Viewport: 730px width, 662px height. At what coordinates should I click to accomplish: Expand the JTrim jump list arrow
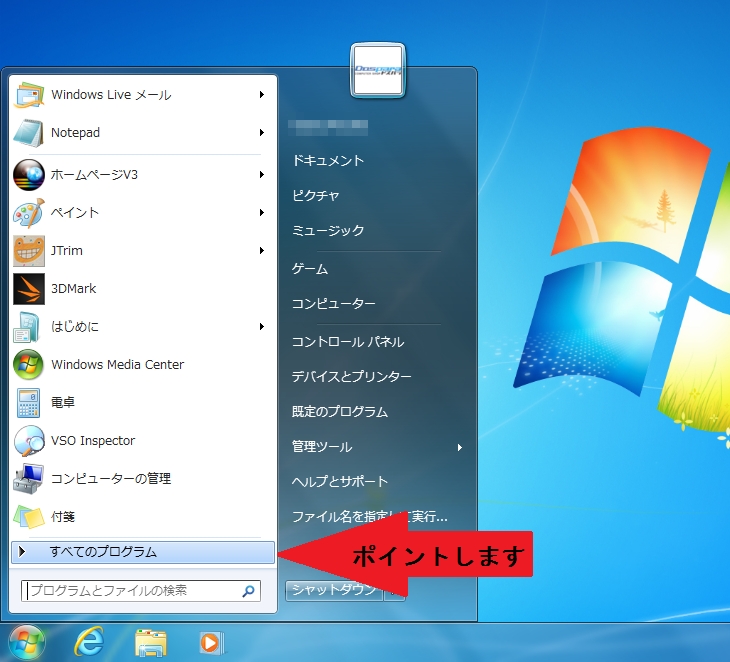pos(262,251)
